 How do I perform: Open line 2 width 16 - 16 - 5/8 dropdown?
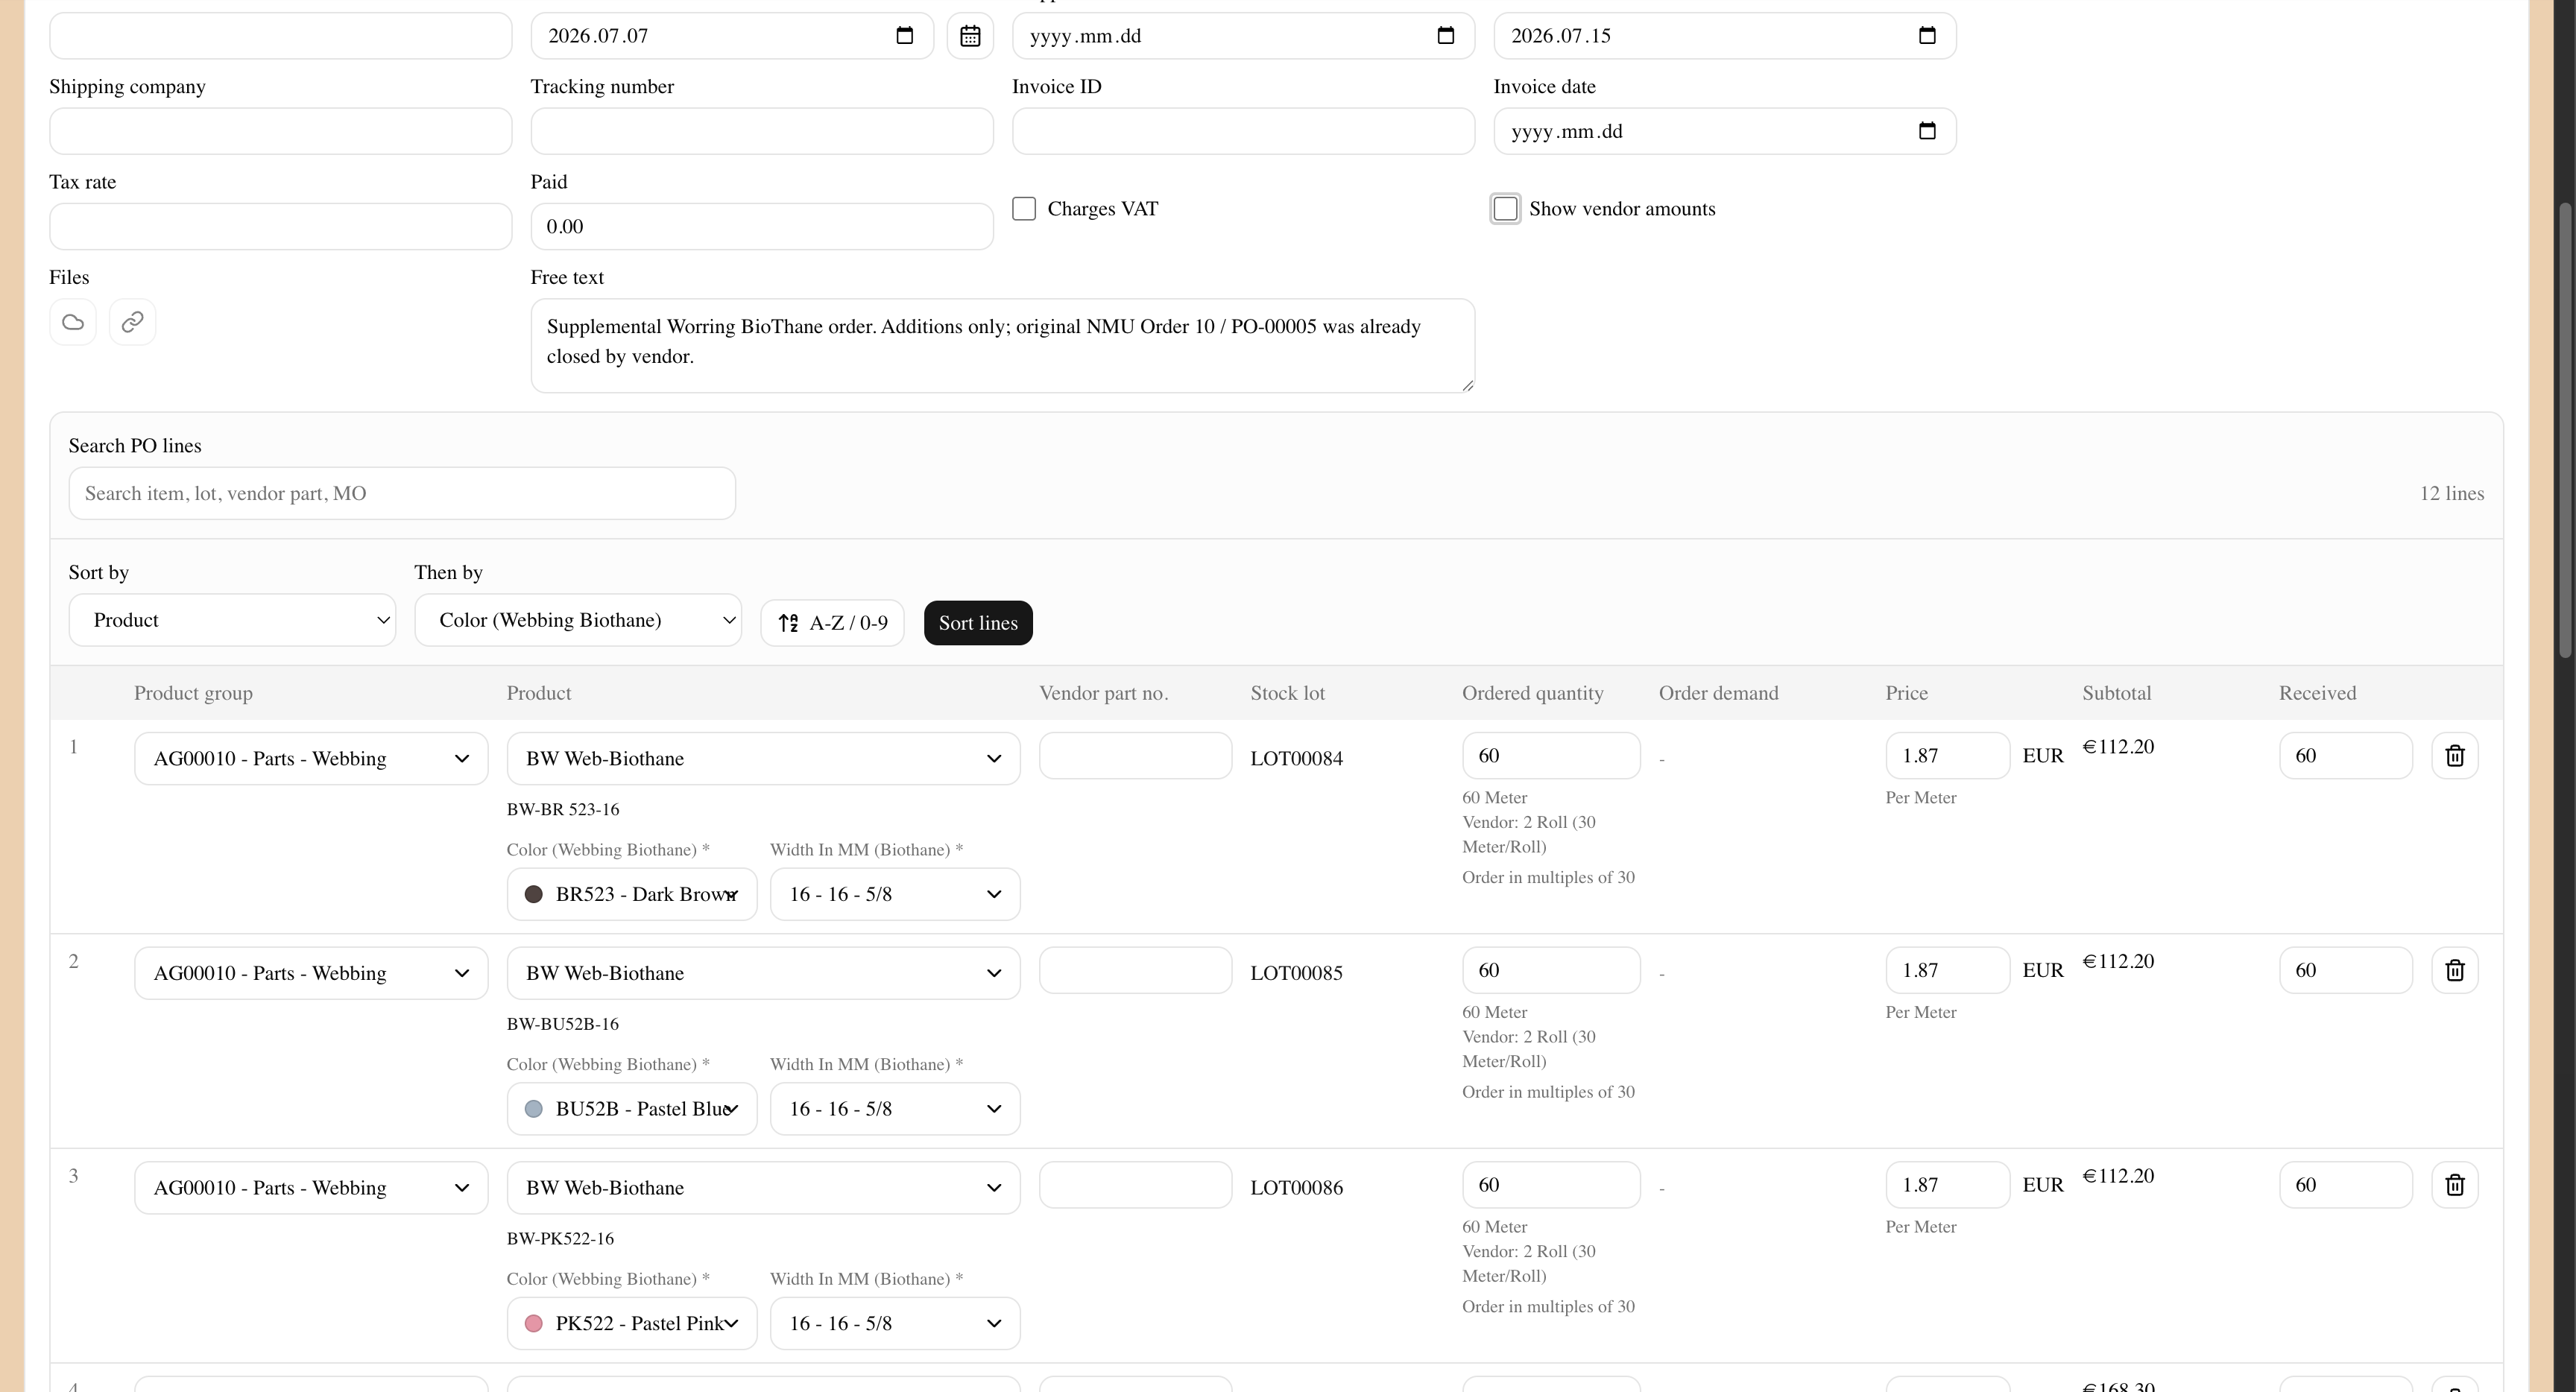[x=895, y=1109]
